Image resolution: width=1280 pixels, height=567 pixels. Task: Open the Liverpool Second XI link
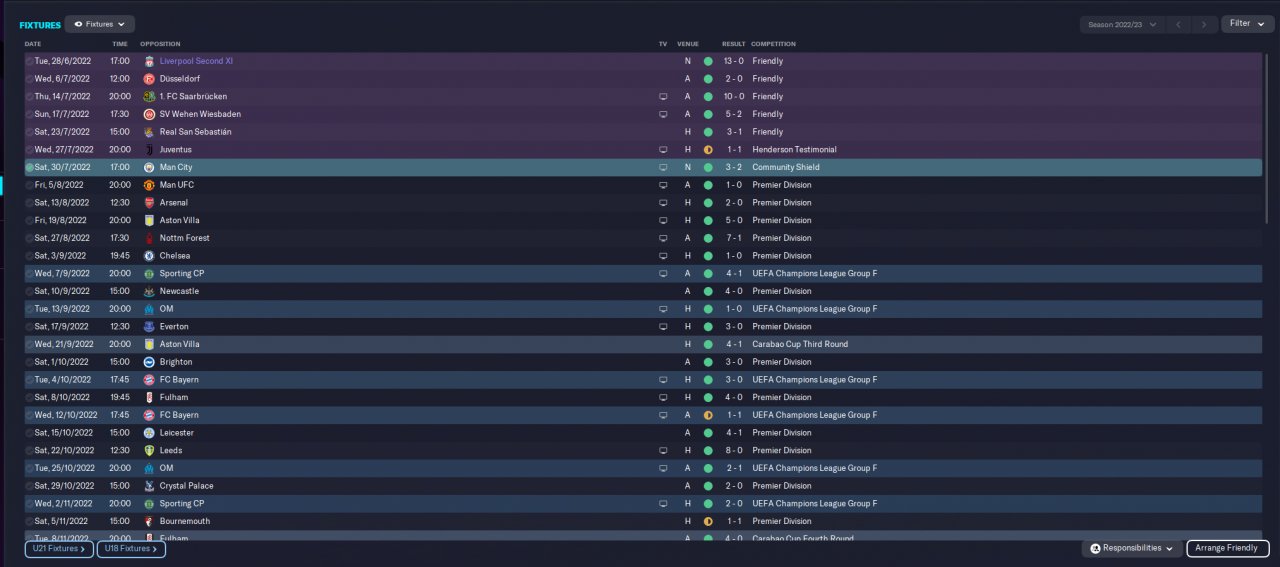[x=196, y=61]
